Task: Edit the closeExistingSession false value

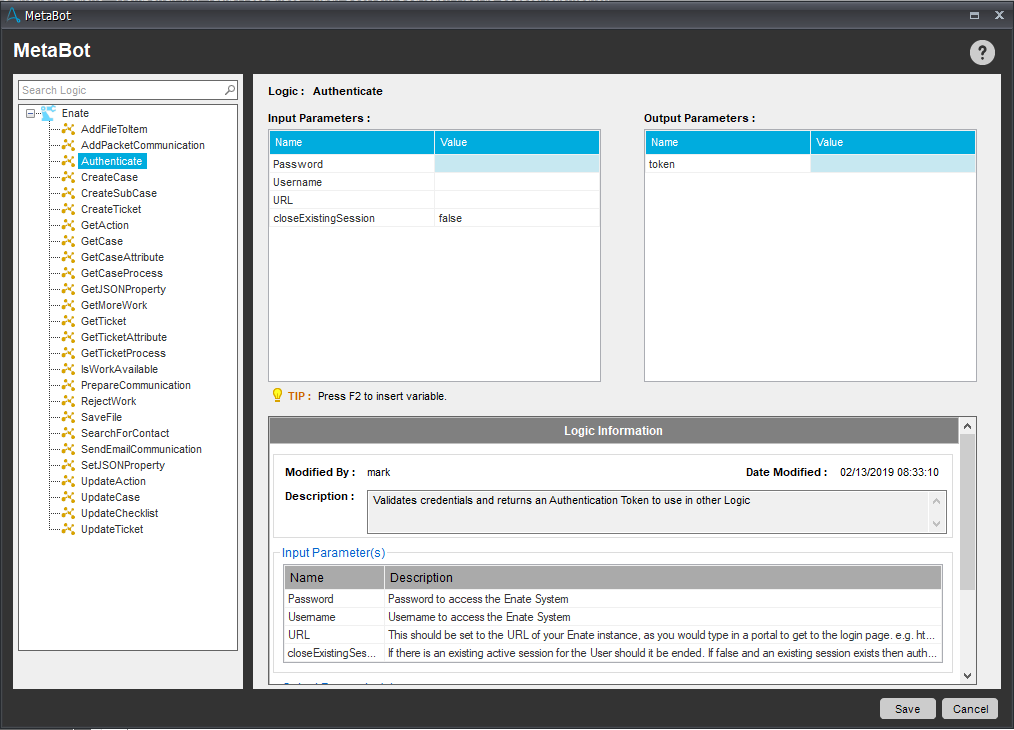Action: [516, 218]
